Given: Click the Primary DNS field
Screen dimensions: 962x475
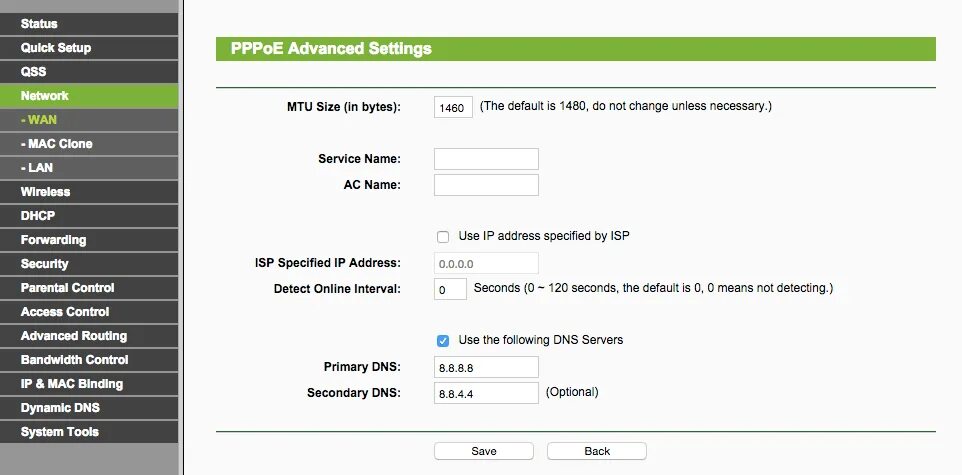Looking at the screenshot, I should pos(486,367).
